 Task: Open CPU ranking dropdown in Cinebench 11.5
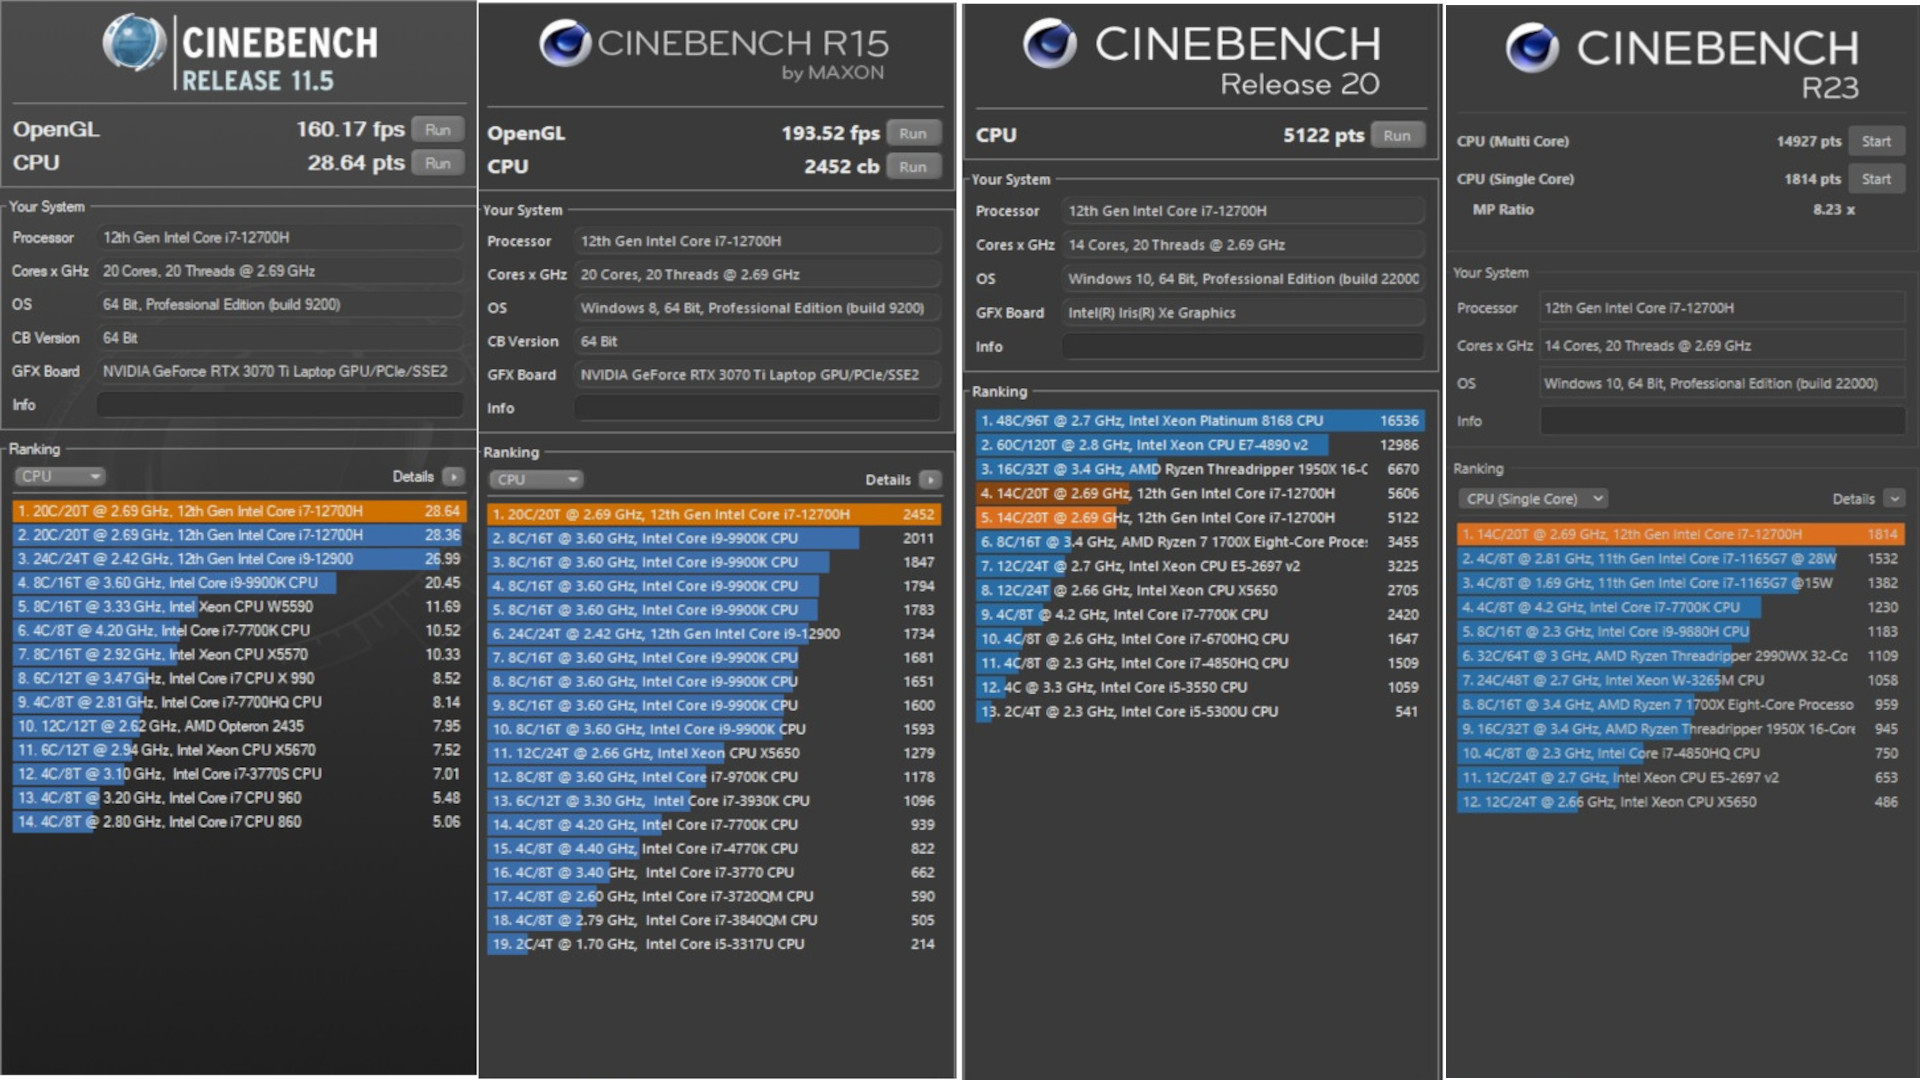coord(60,477)
